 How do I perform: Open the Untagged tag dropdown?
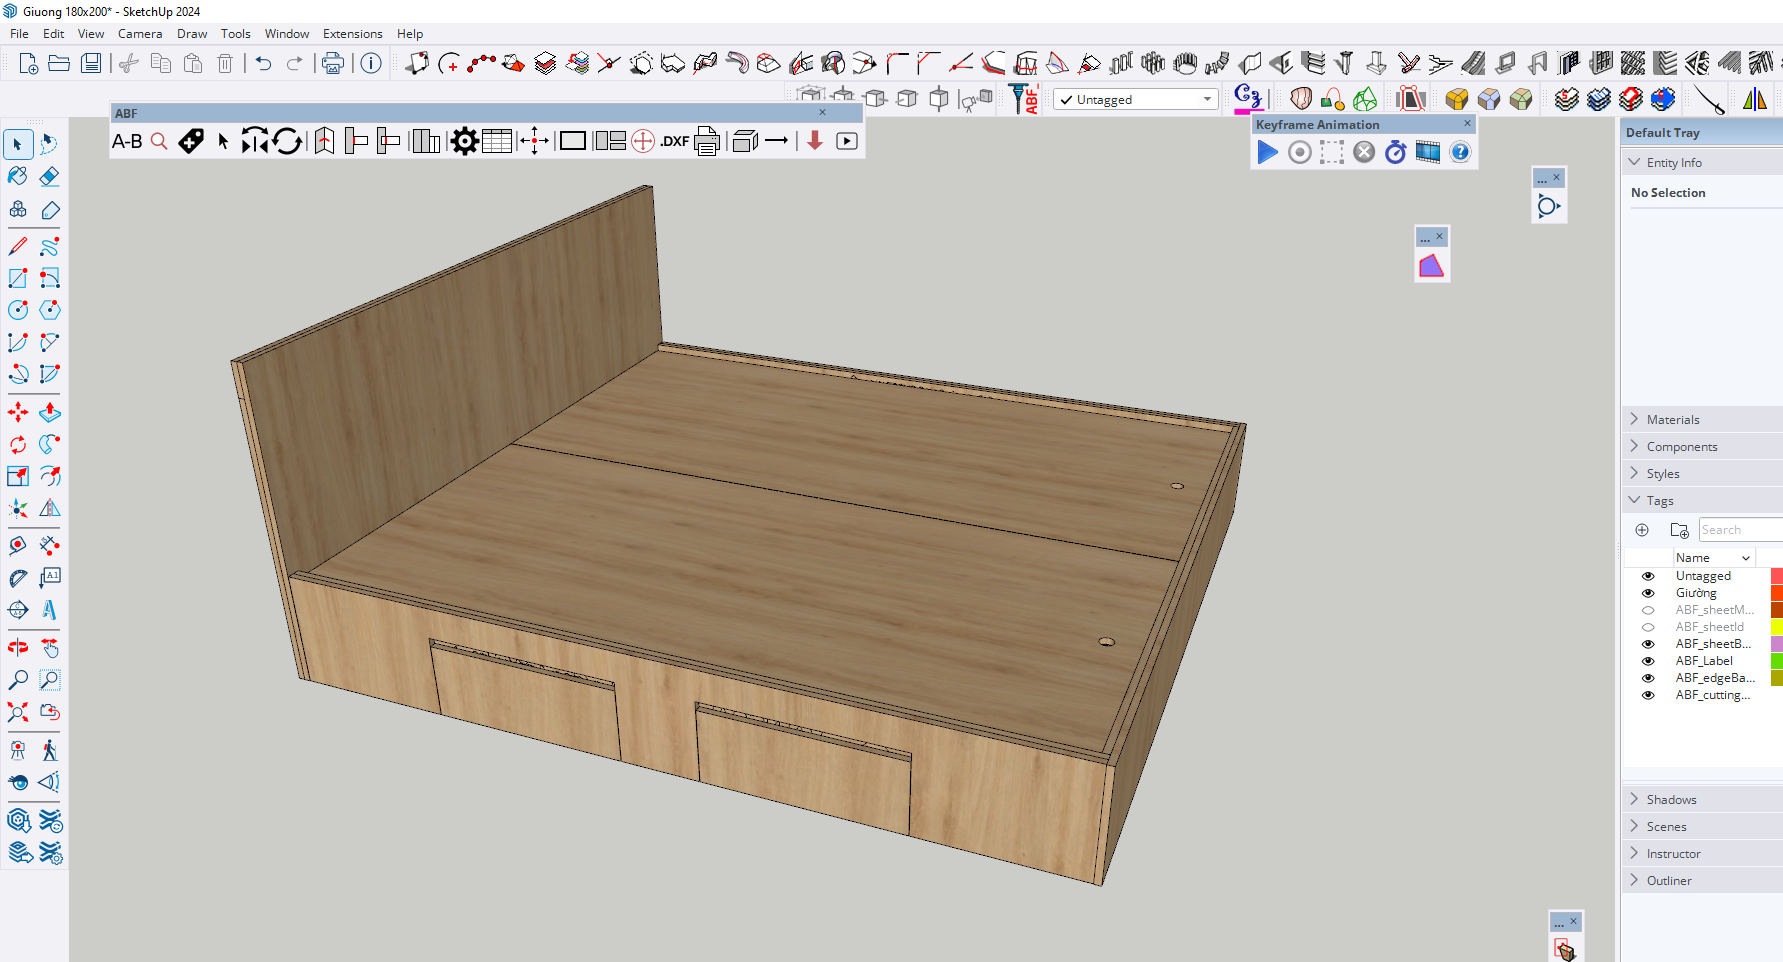(x=1207, y=100)
